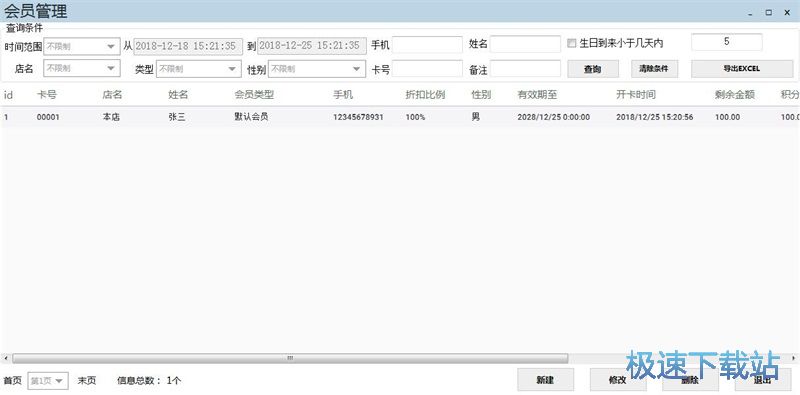This screenshot has width=800, height=395.
Task: Click the birthday days field showing 5
Action: tap(727, 42)
